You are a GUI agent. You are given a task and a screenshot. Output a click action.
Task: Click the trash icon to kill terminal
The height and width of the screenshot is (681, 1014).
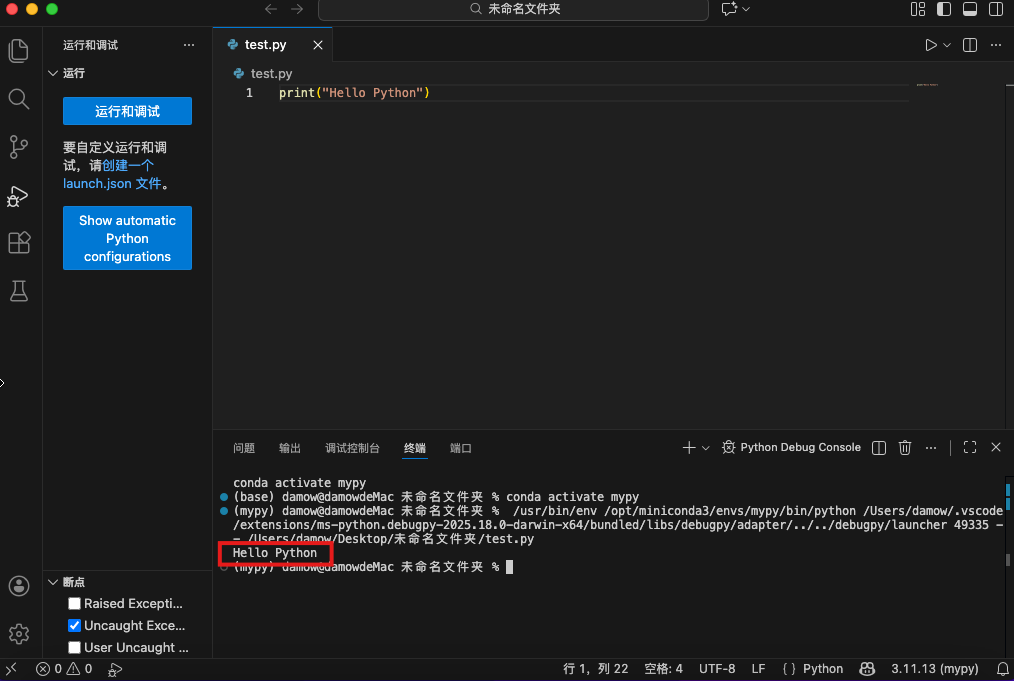pyautogui.click(x=905, y=448)
